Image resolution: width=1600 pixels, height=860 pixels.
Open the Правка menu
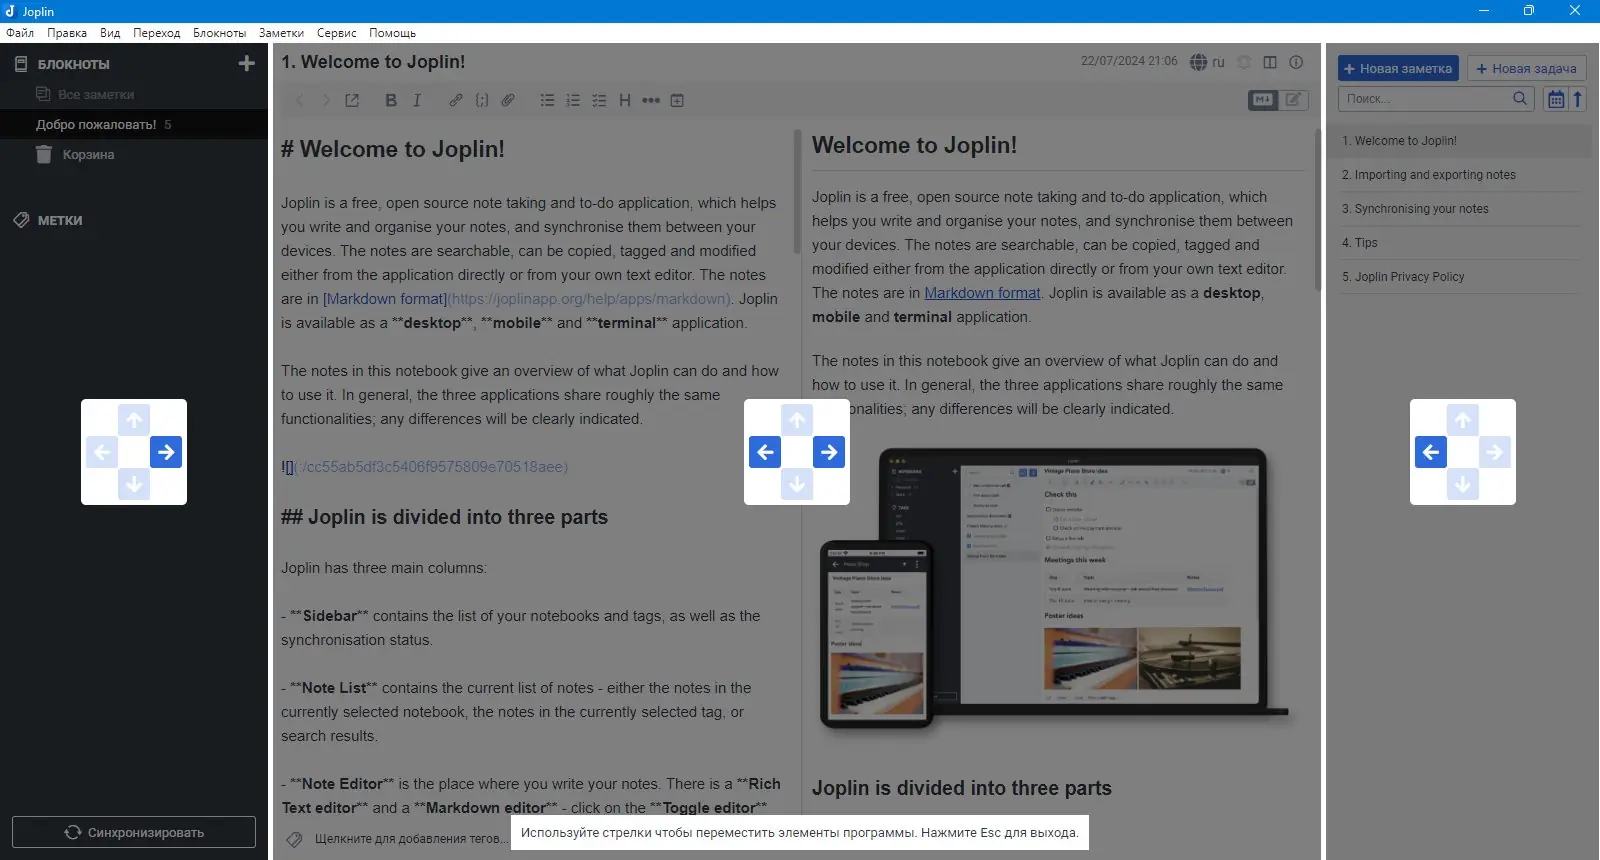tap(67, 33)
